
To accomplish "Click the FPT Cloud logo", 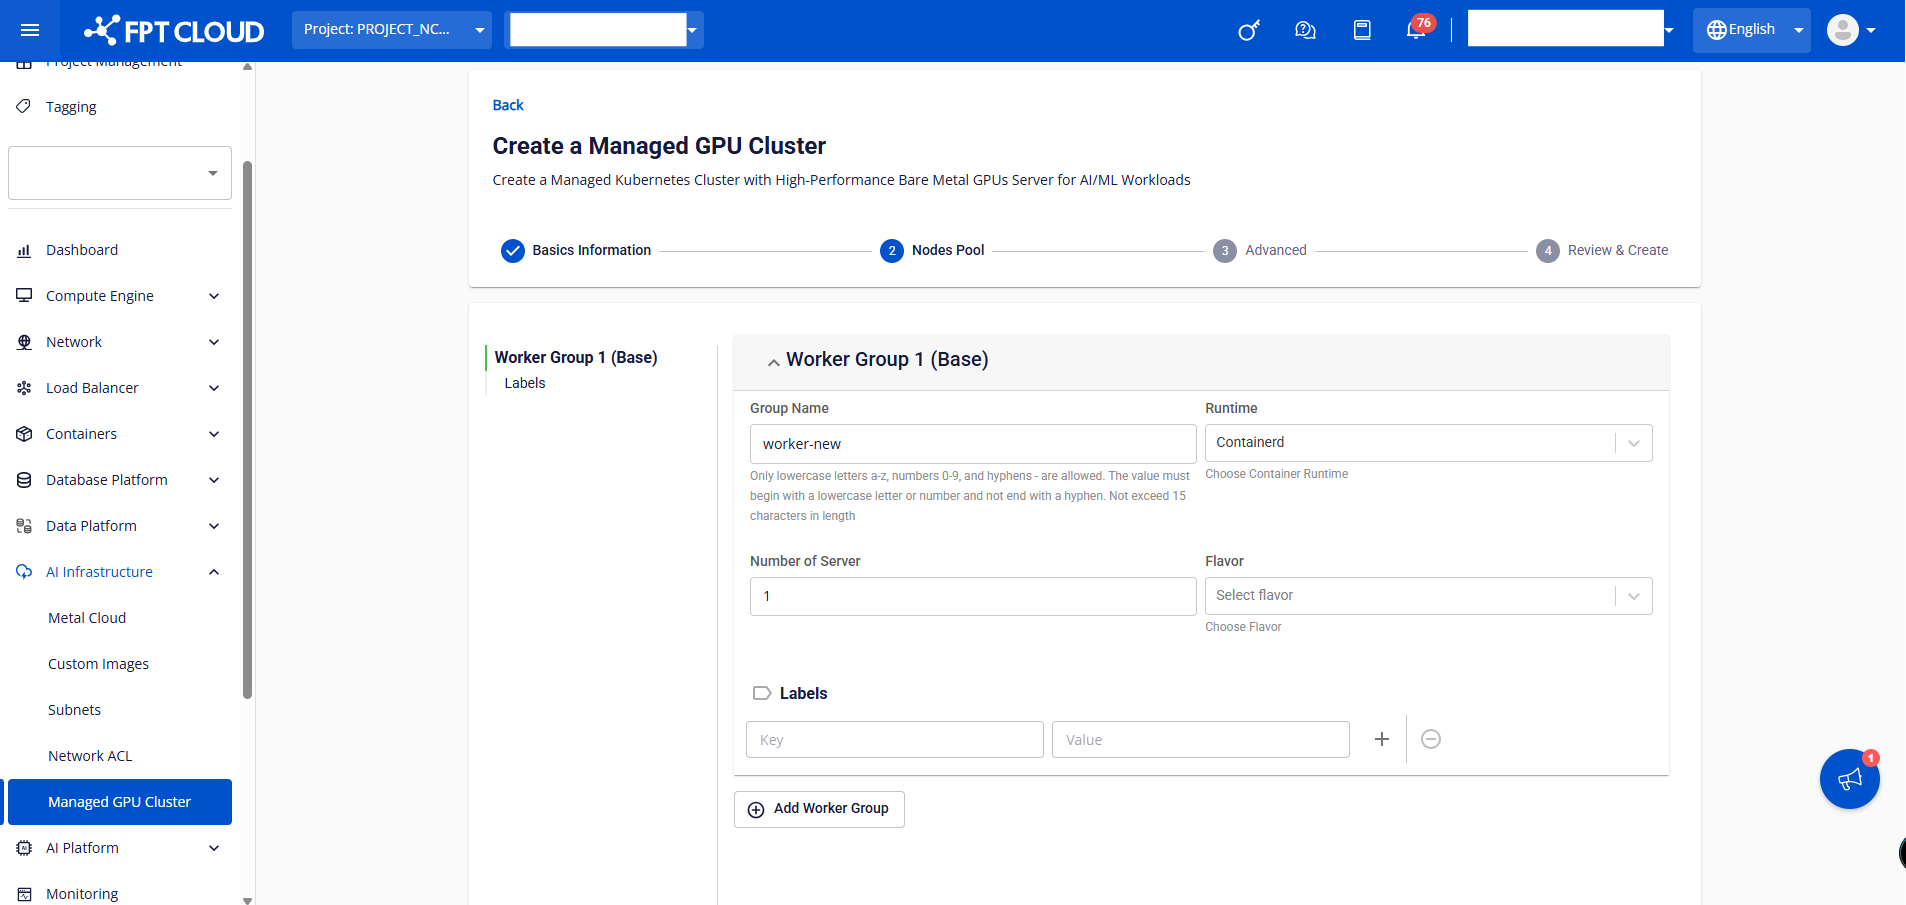I will [x=174, y=31].
